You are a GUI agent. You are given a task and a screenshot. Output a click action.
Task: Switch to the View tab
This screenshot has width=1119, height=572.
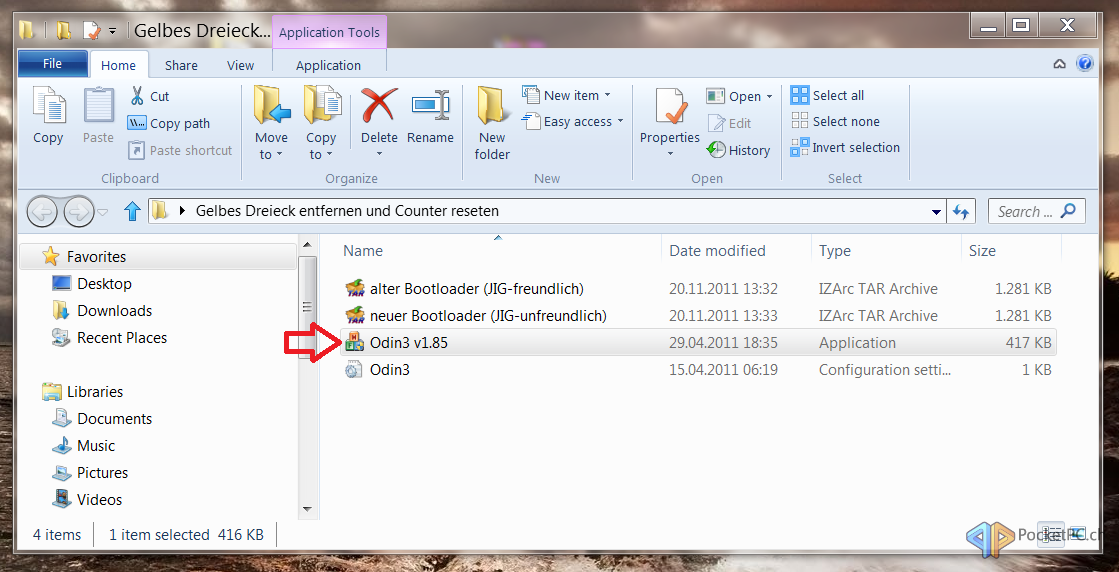coord(240,65)
